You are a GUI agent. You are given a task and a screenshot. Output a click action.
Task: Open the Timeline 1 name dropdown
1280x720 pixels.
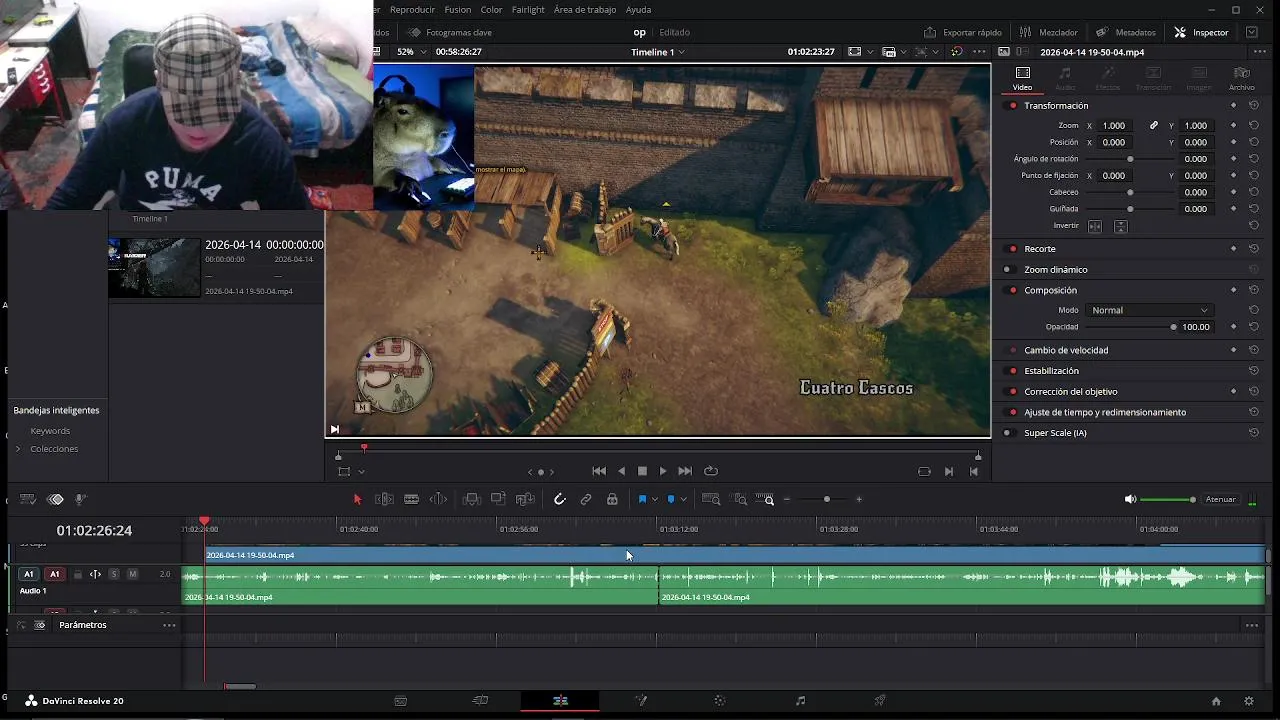click(x=657, y=52)
